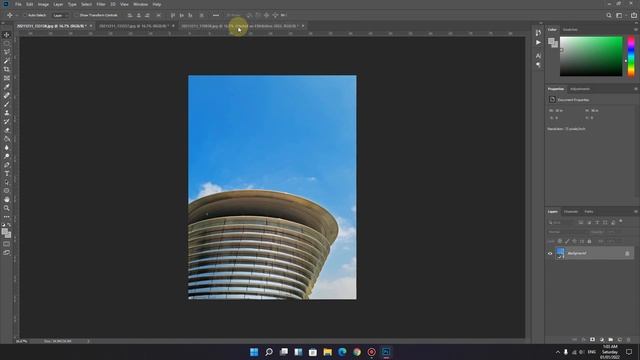
Task: Close the first document tab
Action: pyautogui.click(x=91, y=26)
